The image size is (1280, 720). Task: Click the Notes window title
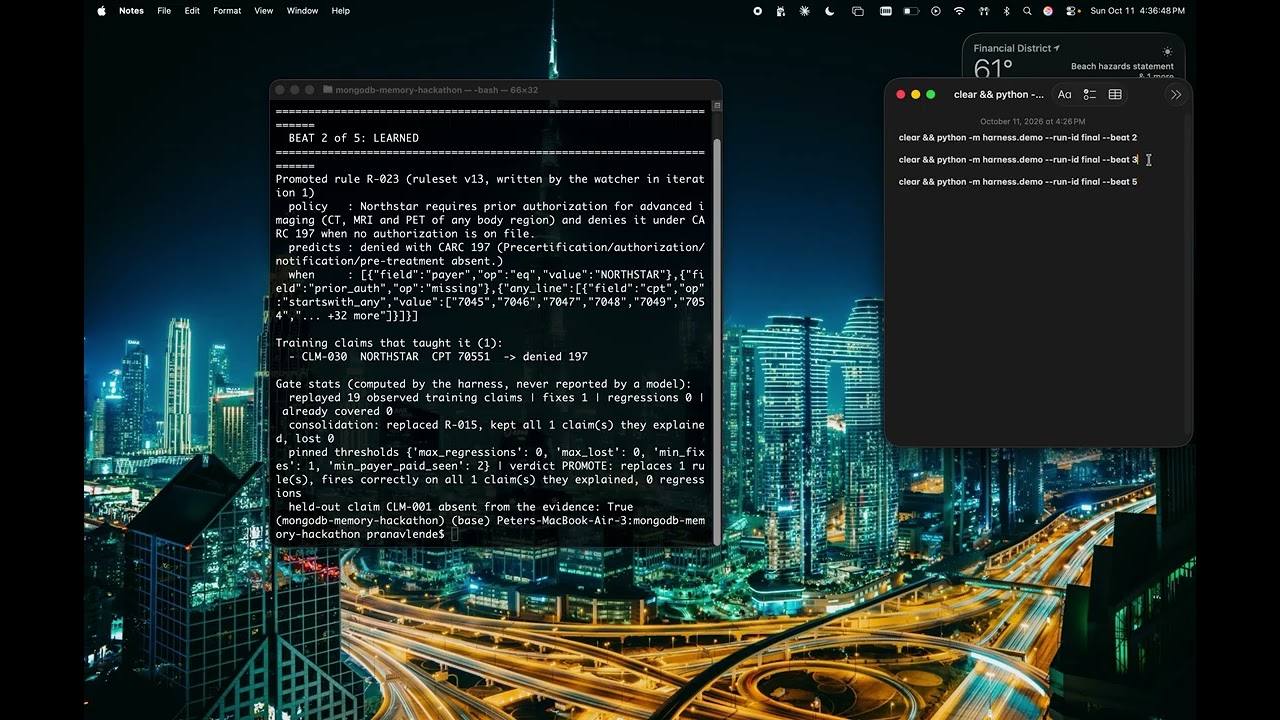point(999,94)
